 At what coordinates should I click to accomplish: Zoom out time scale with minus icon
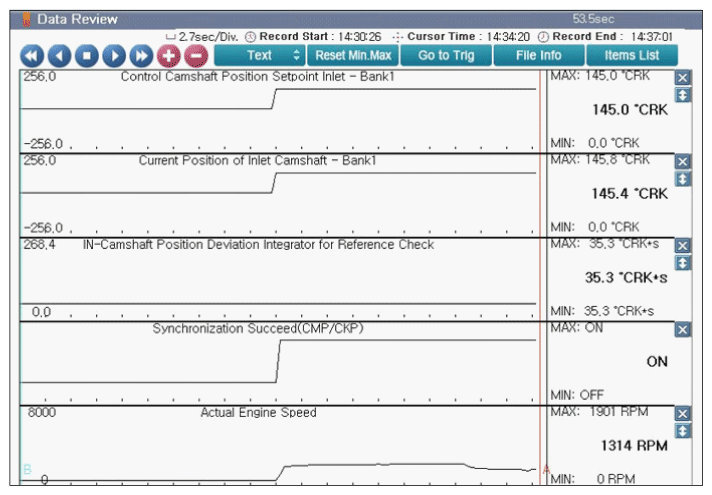point(195,56)
